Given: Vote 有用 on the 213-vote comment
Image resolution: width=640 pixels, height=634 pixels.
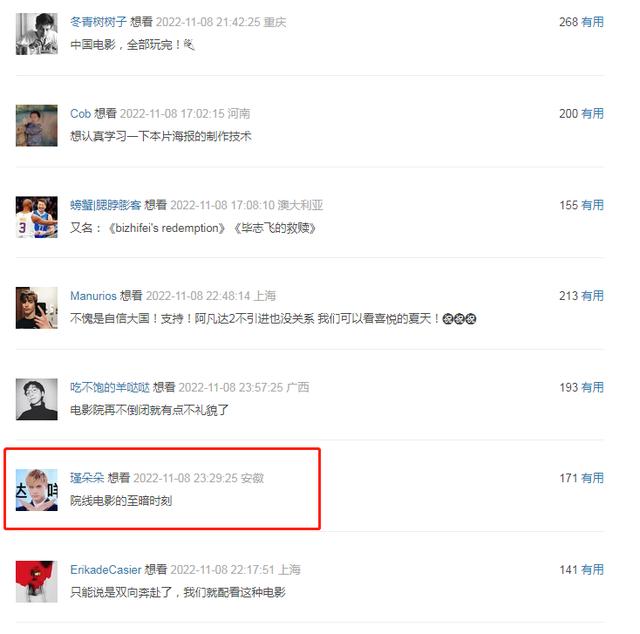Looking at the screenshot, I should pyautogui.click(x=592, y=296).
